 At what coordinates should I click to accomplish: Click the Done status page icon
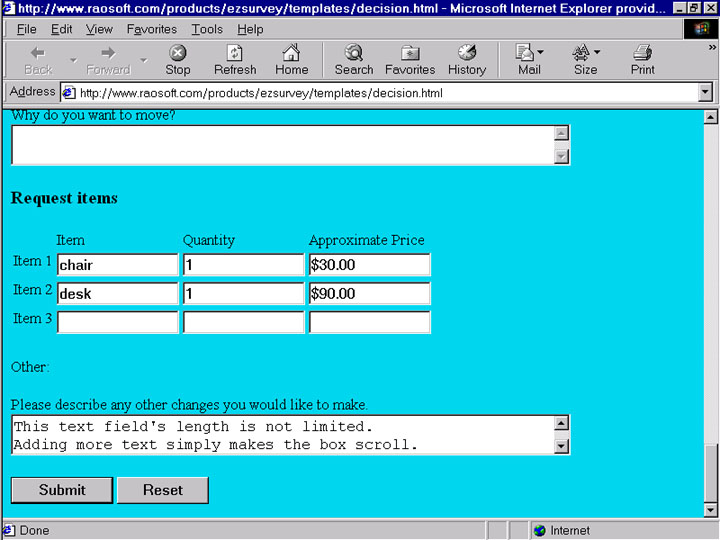(9, 530)
